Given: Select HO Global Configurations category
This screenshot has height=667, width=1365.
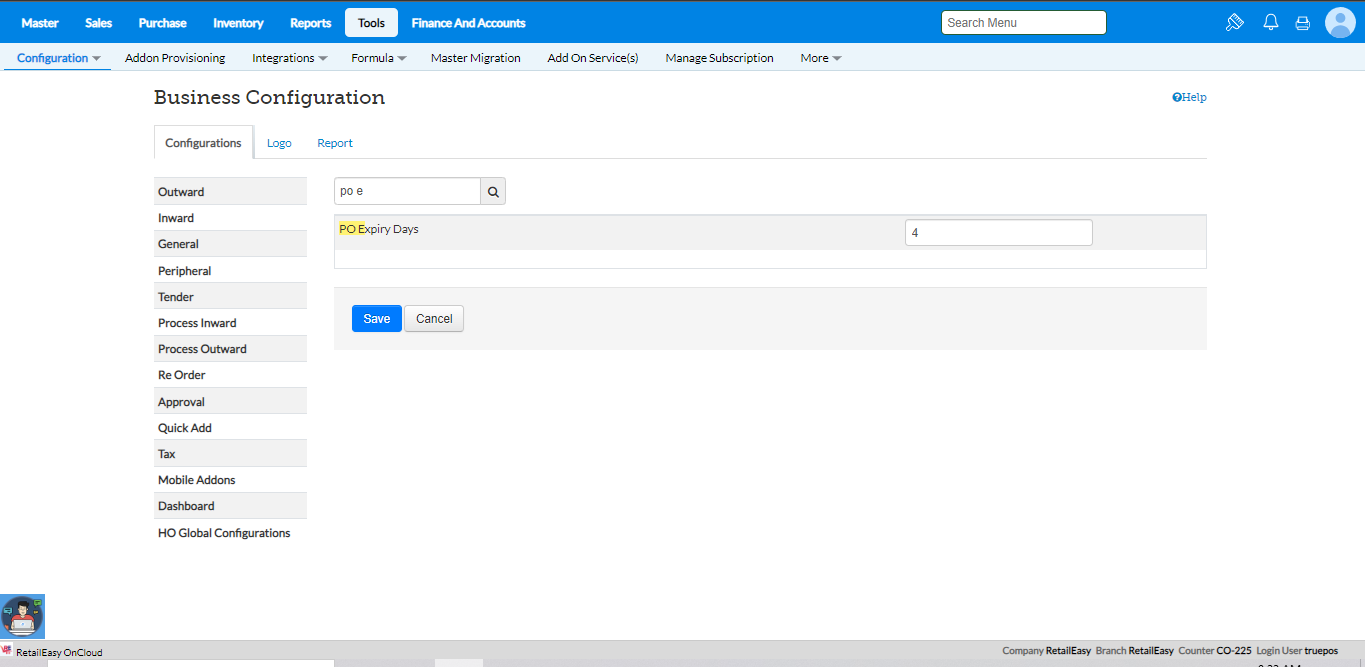Looking at the screenshot, I should [x=230, y=533].
